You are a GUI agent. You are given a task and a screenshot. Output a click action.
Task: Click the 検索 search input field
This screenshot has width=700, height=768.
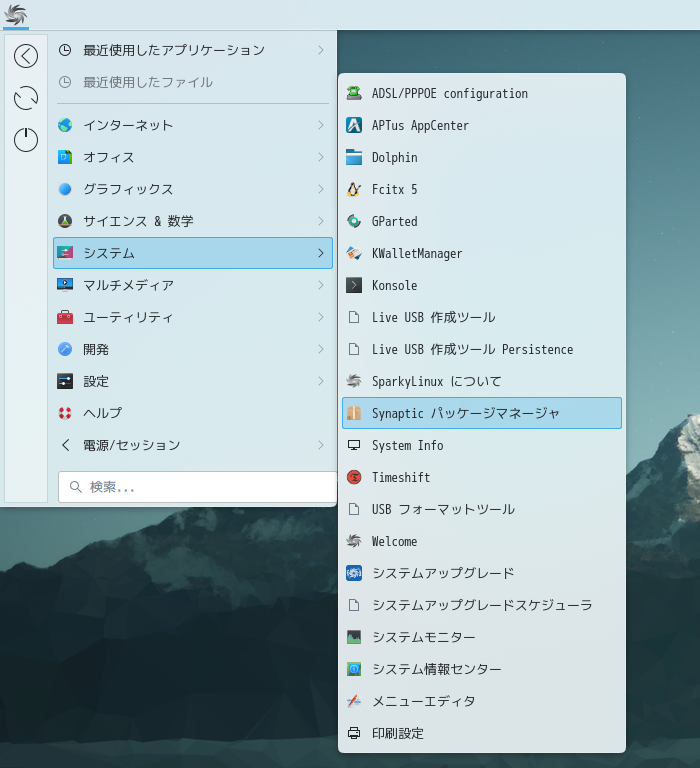[197, 487]
